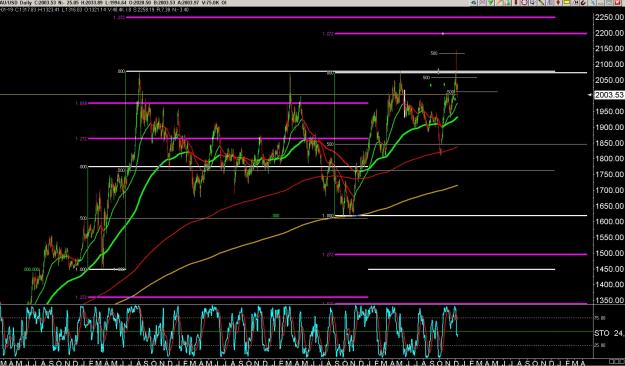Select the magenta extension line at 1500

pos(461,254)
